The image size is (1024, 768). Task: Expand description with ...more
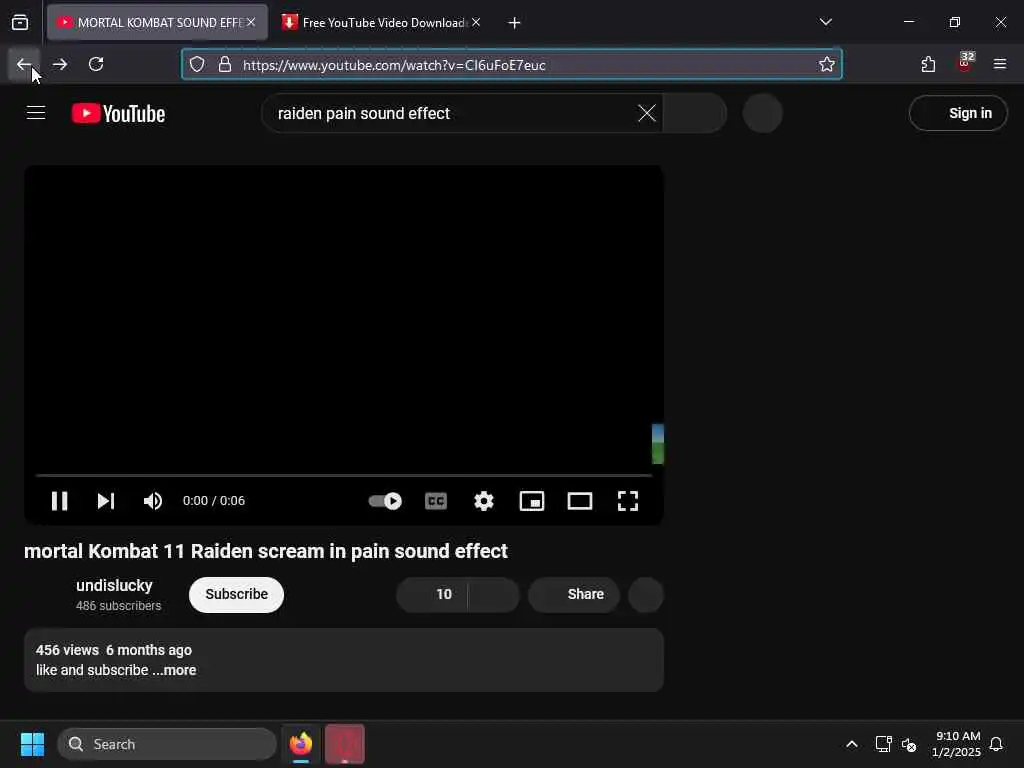pos(175,670)
